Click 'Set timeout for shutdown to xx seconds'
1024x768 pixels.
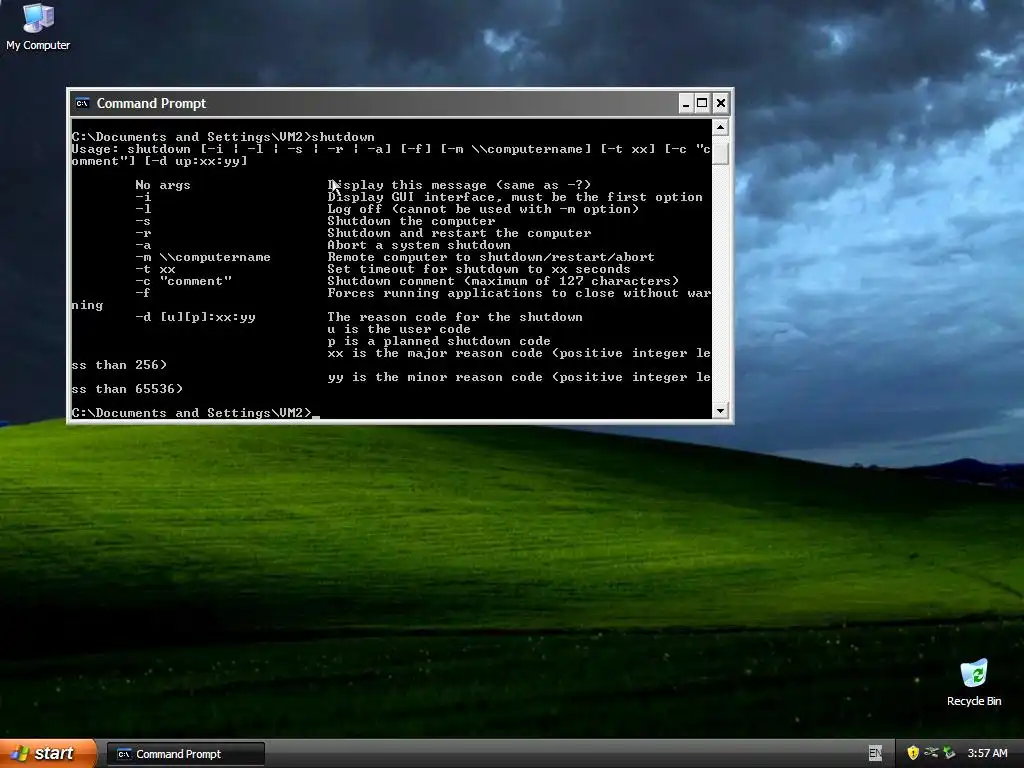pyautogui.click(x=479, y=269)
